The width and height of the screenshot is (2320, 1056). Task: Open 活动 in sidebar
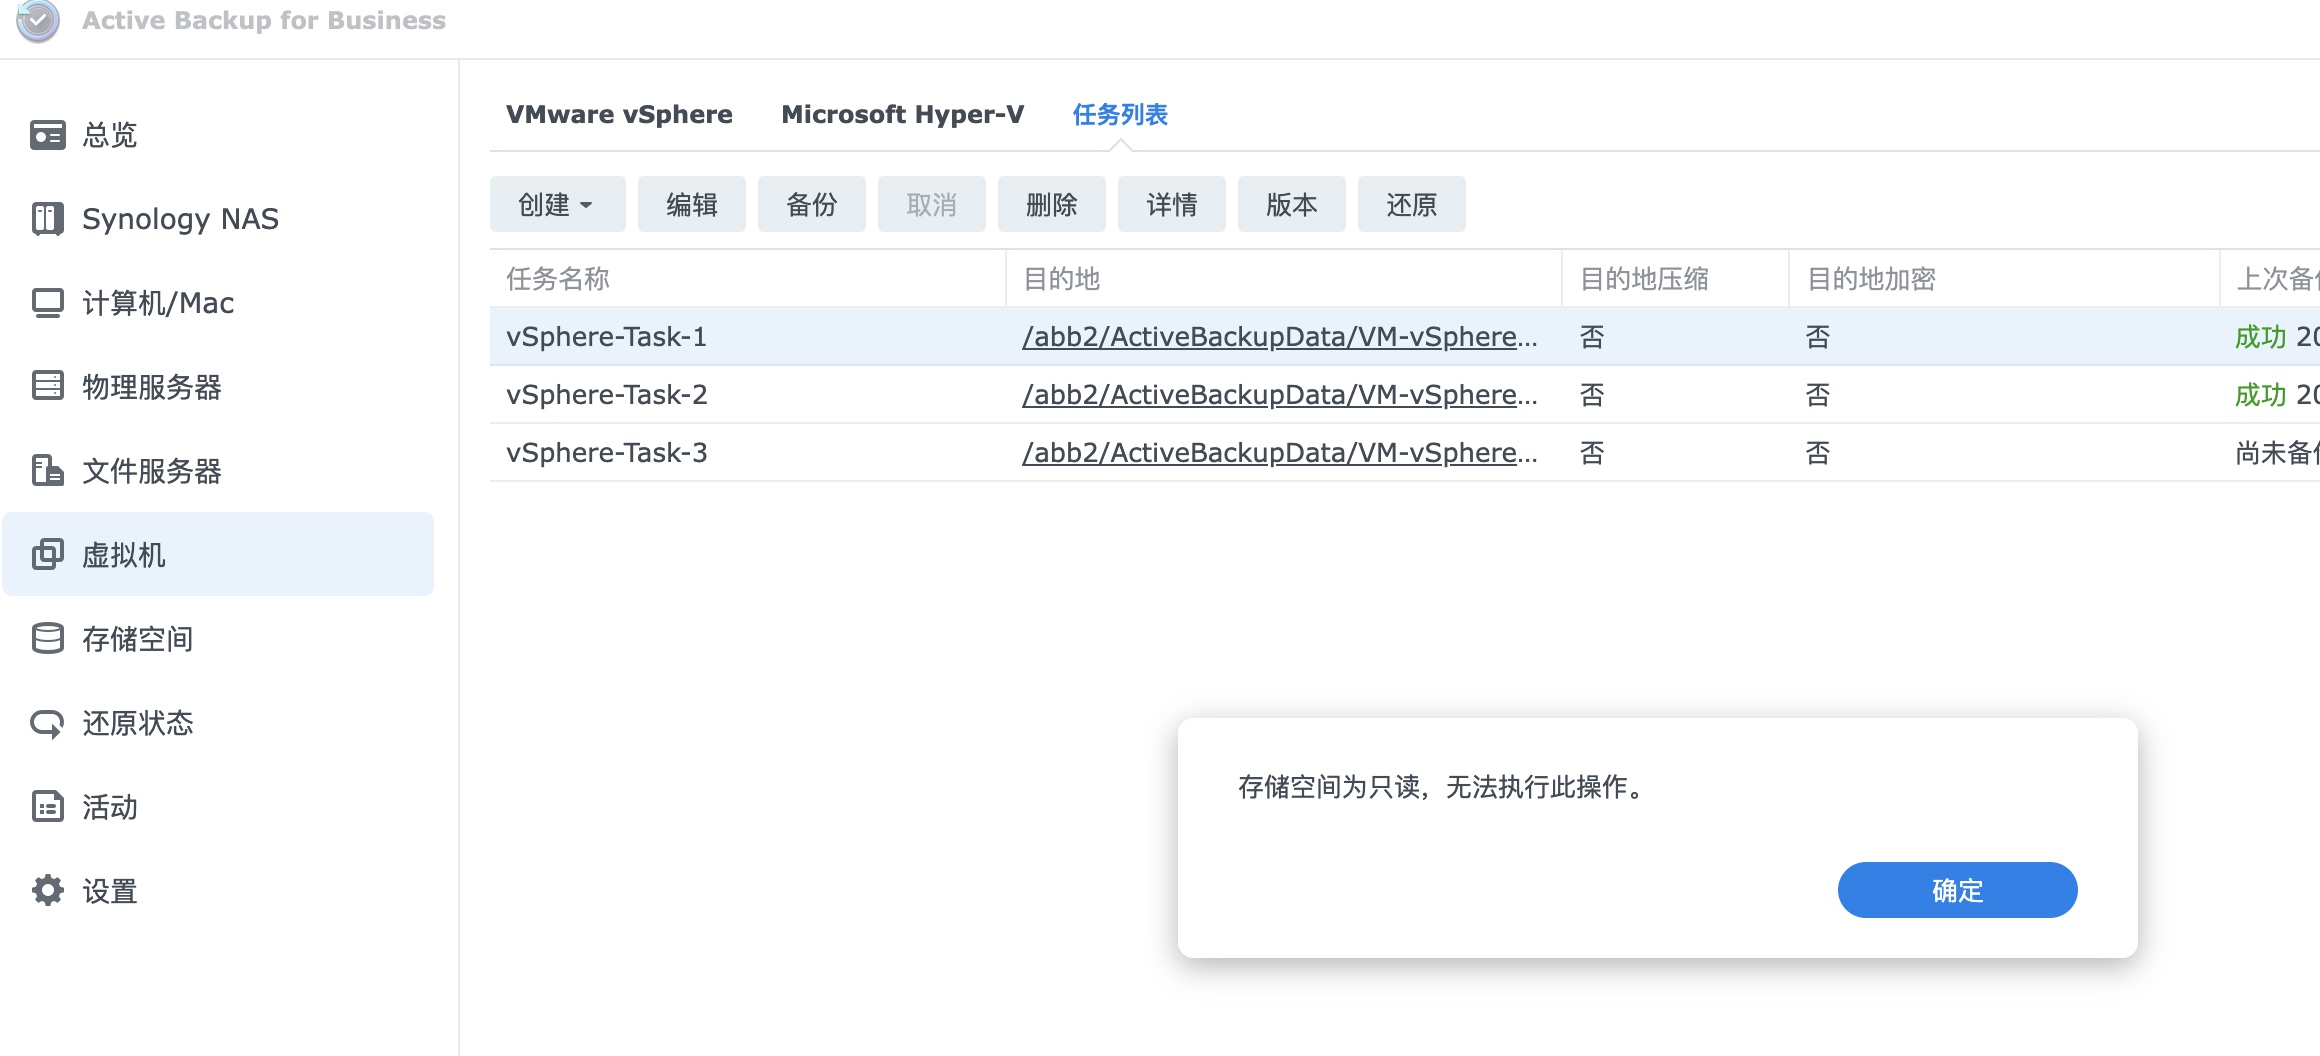point(218,807)
